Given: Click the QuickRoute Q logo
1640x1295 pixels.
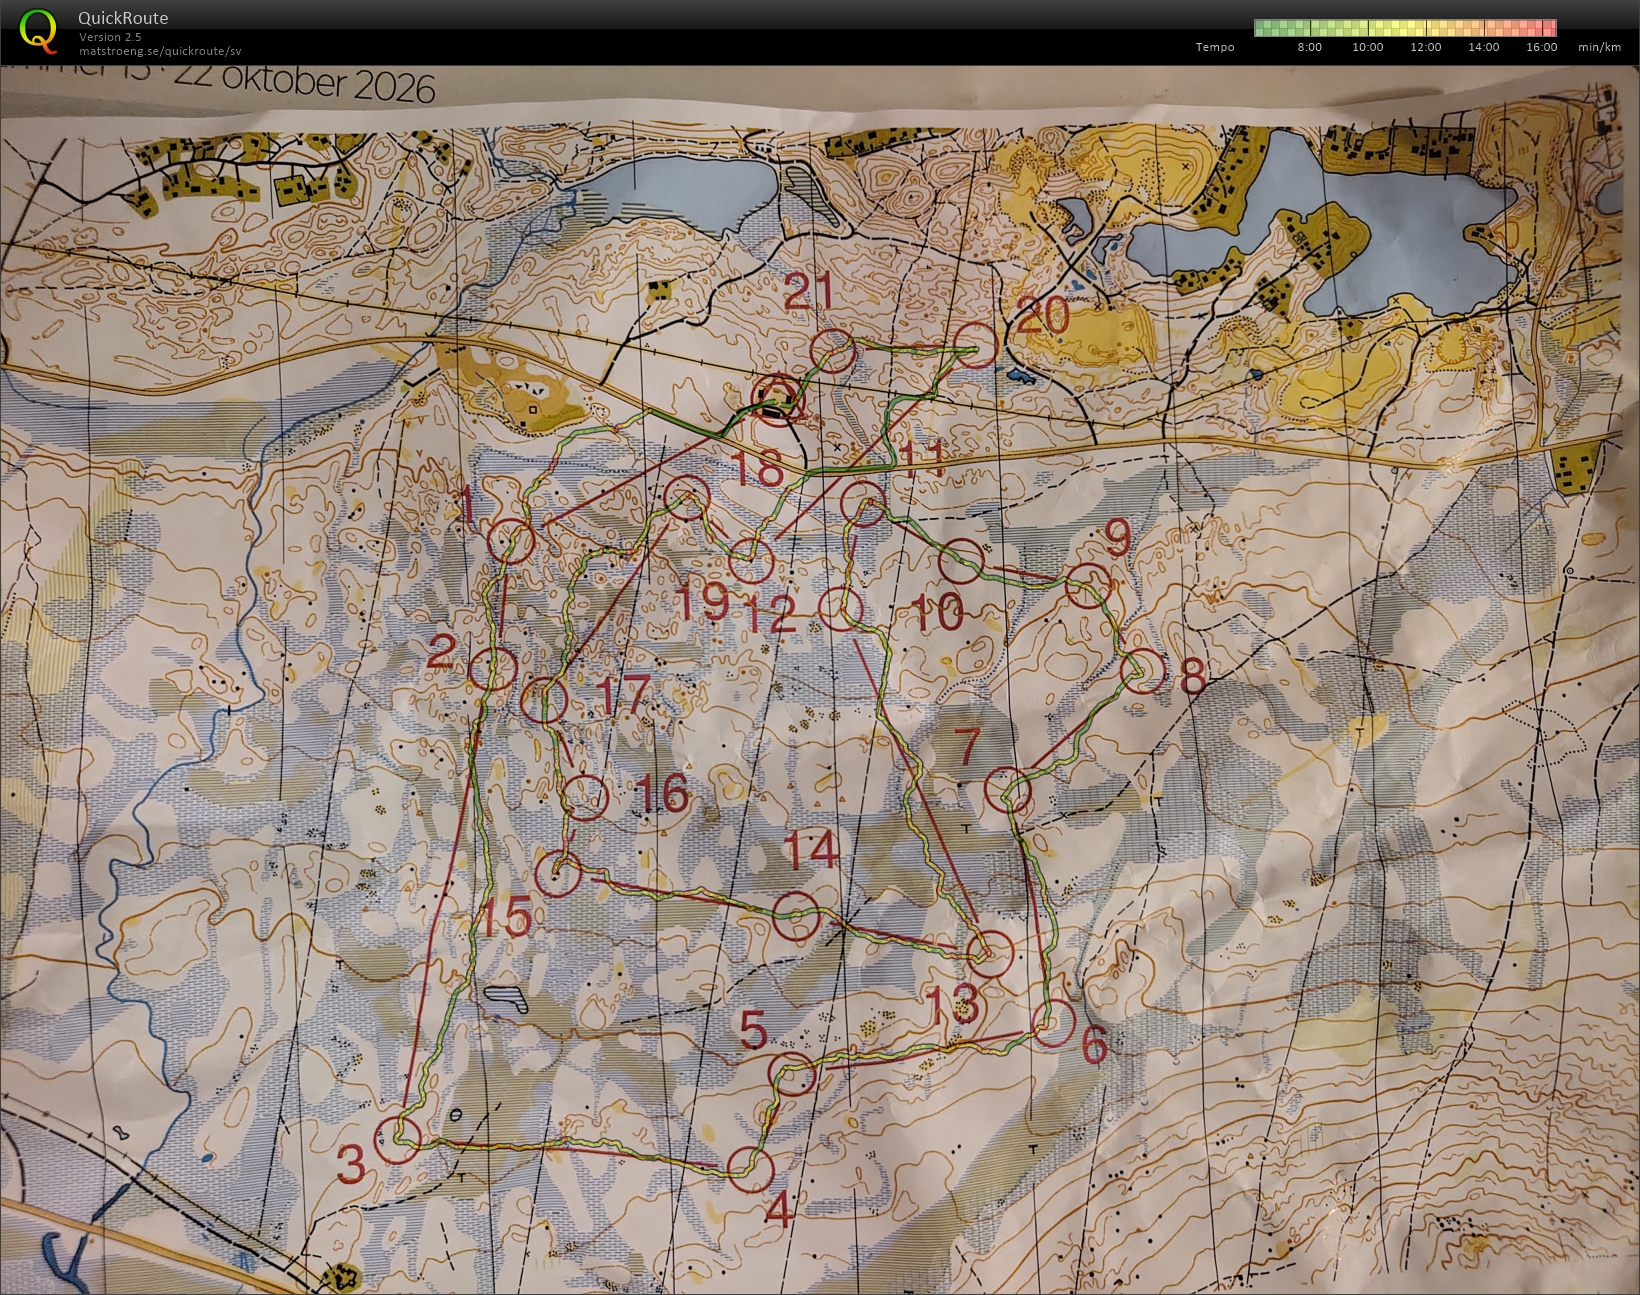Looking at the screenshot, I should click(39, 30).
